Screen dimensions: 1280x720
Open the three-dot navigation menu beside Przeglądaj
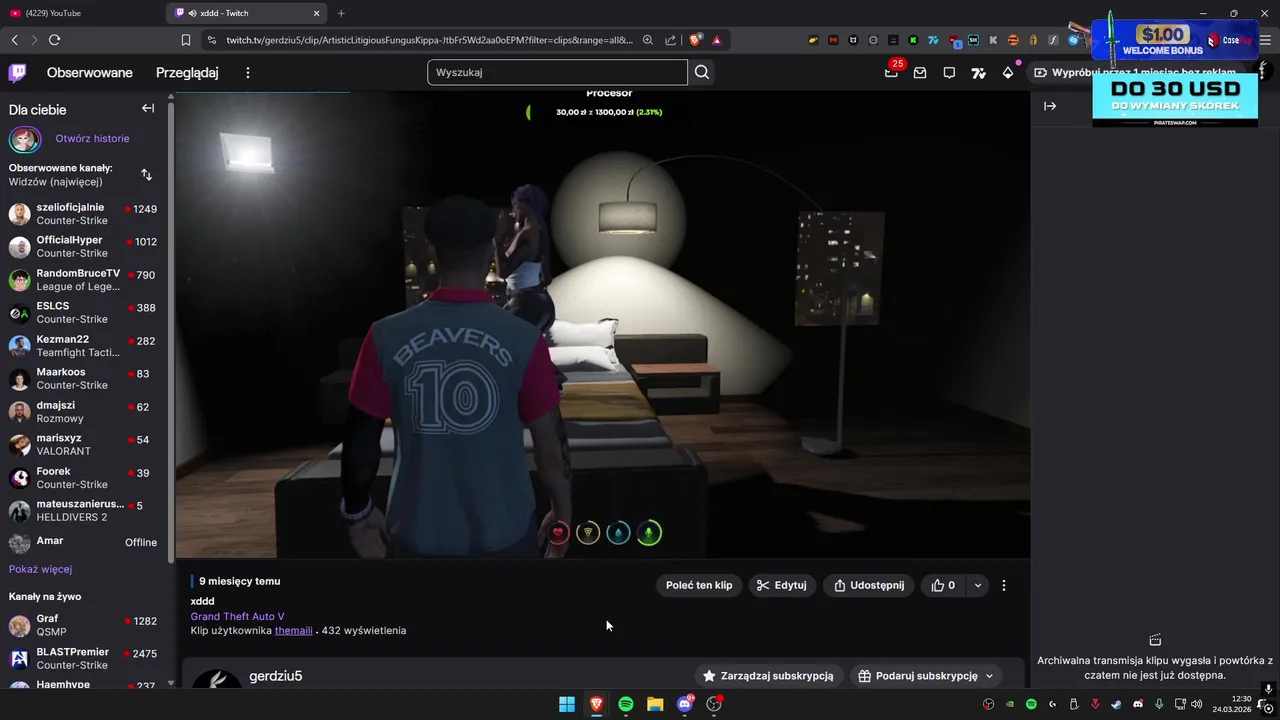coord(248,73)
